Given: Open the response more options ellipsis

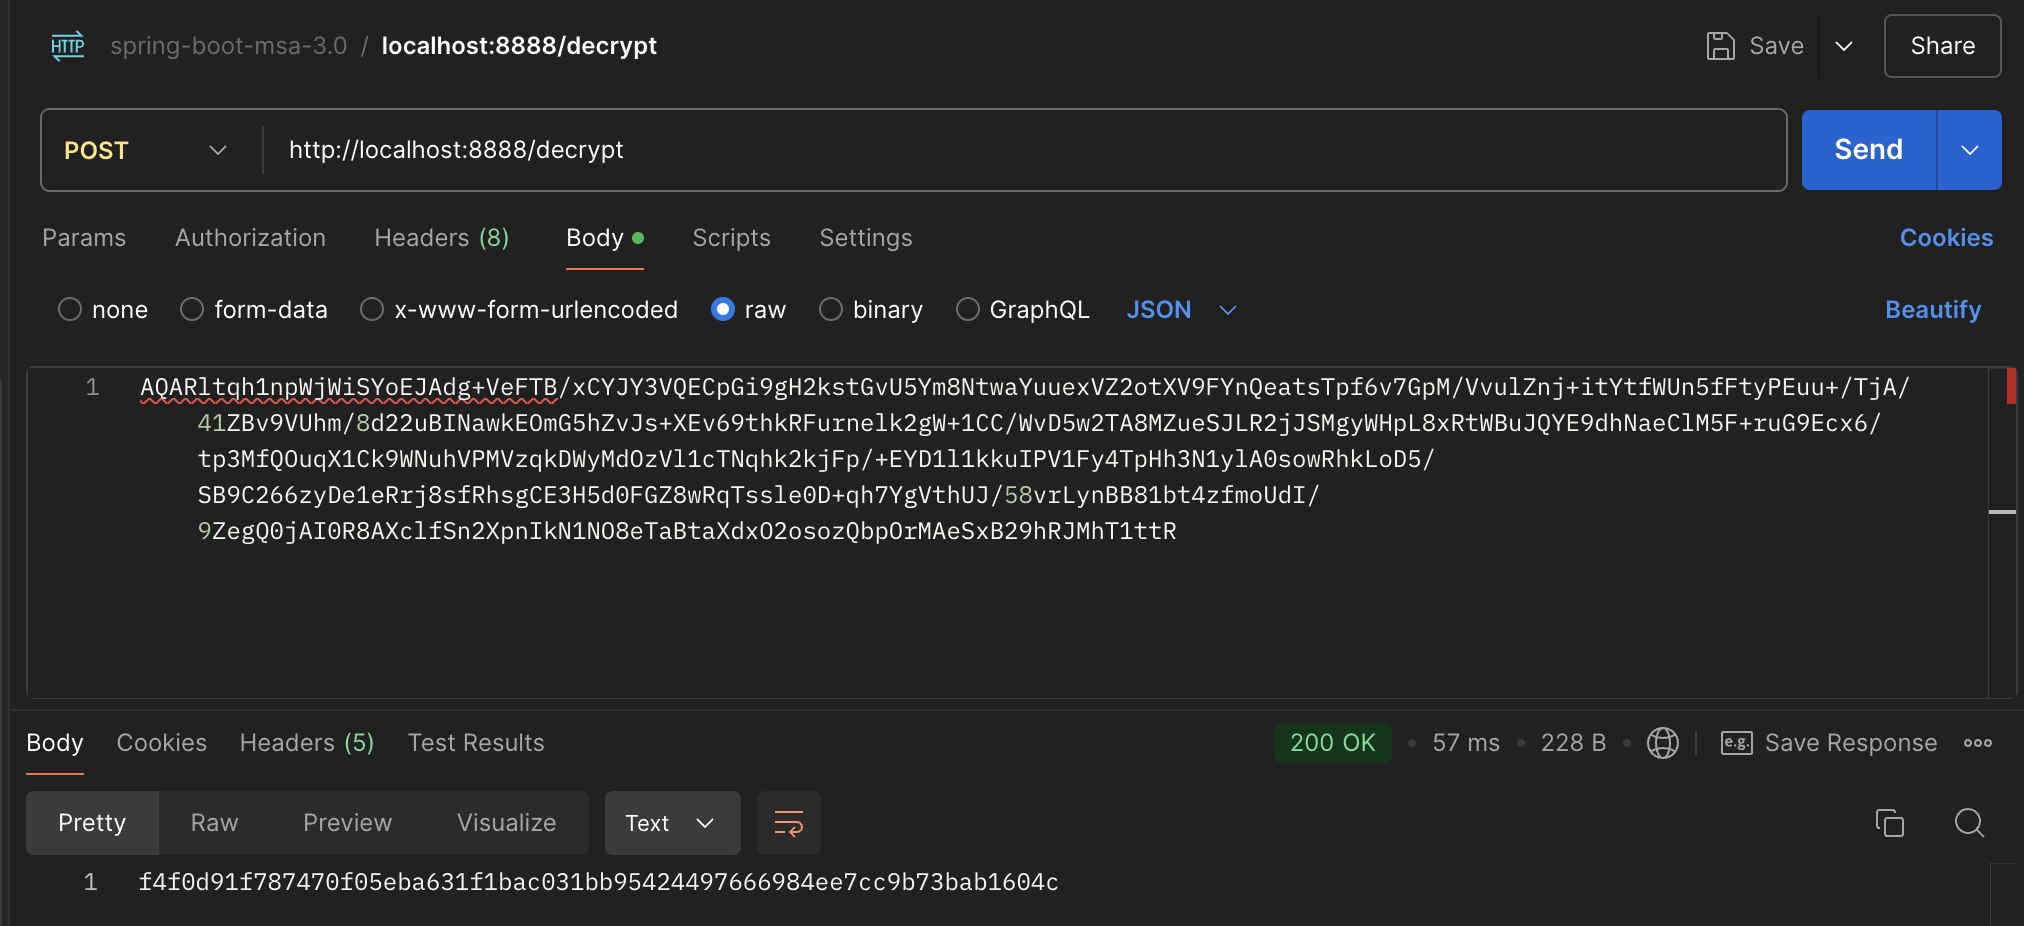Looking at the screenshot, I should point(1977,743).
